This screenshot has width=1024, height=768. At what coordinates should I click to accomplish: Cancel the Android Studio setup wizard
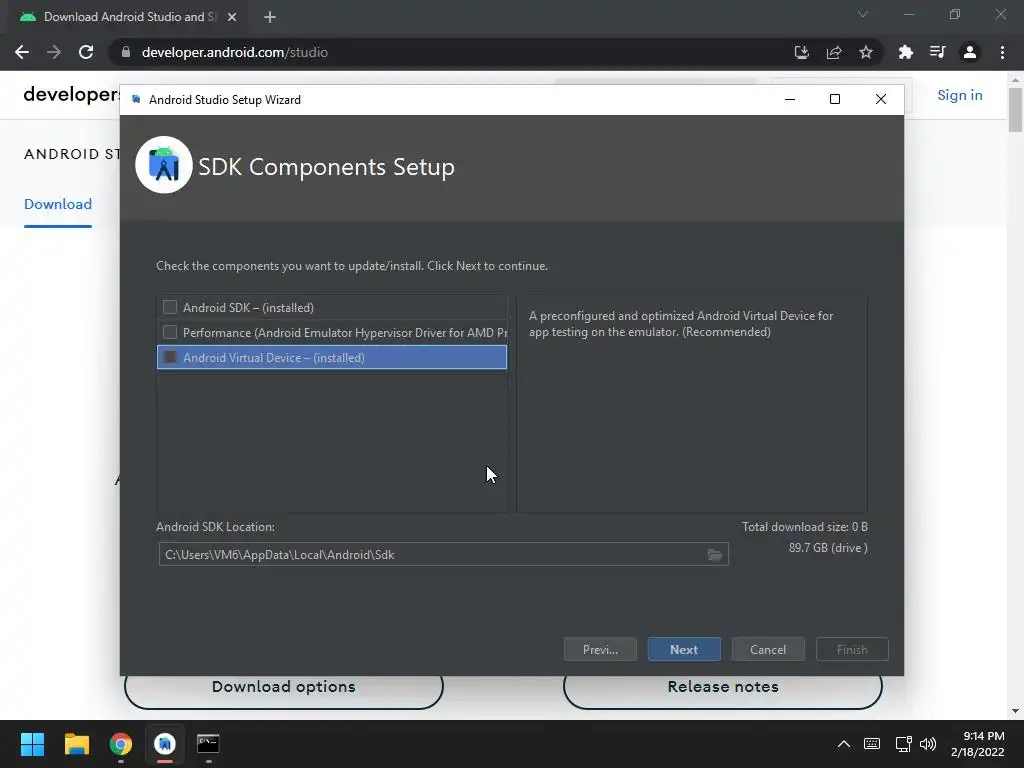click(x=768, y=649)
